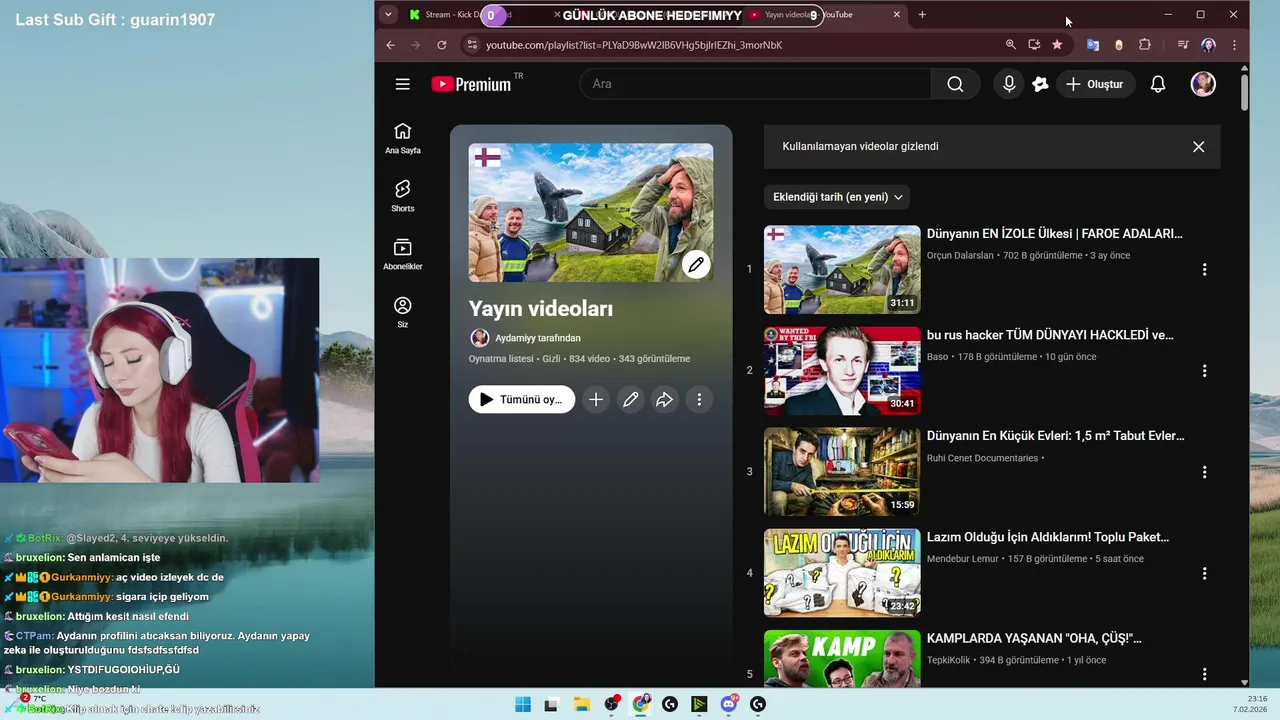Go to Ana Sayfa in sidebar
This screenshot has height=720, width=1280.
[x=403, y=138]
